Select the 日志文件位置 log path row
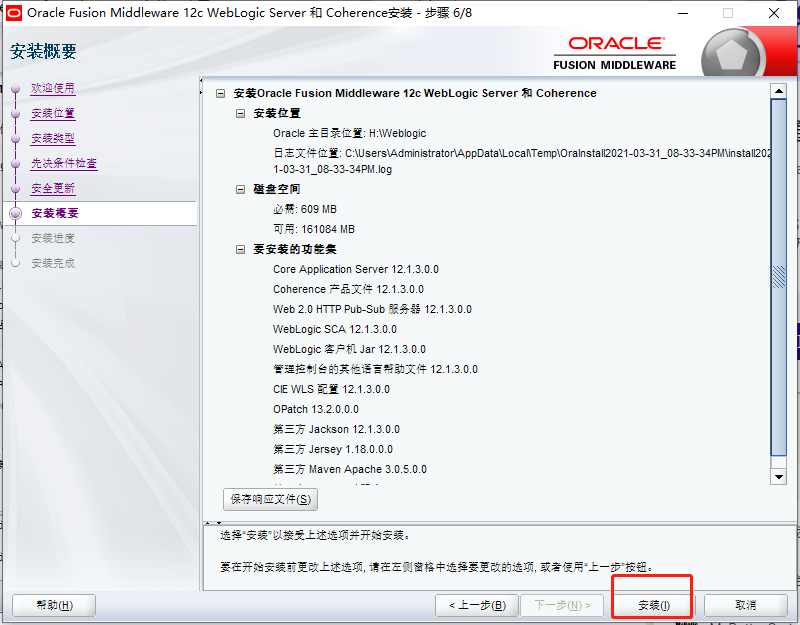This screenshot has width=800, height=625. pos(521,161)
